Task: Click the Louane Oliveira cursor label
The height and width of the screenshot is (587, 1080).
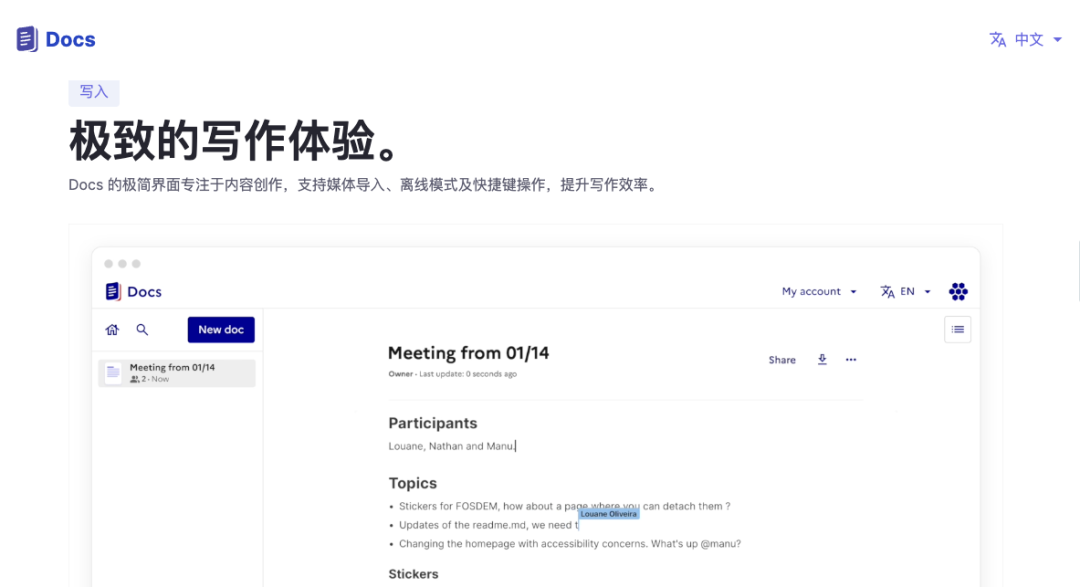Action: (x=608, y=514)
